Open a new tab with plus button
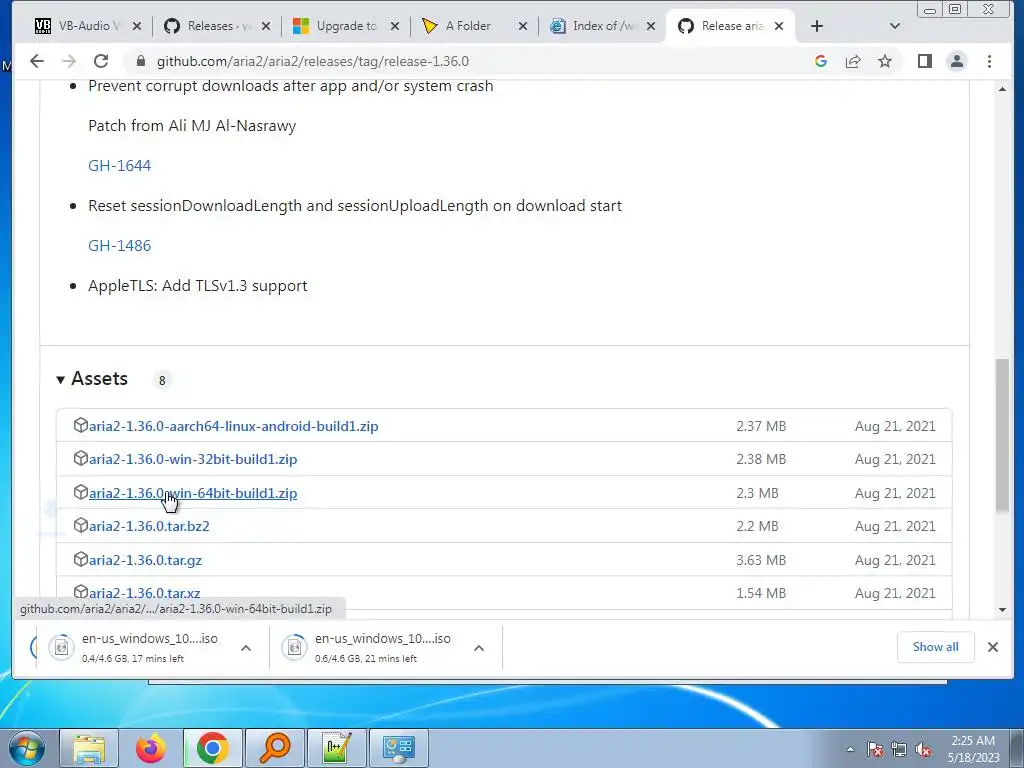This screenshot has height=768, width=1024. [x=816, y=26]
